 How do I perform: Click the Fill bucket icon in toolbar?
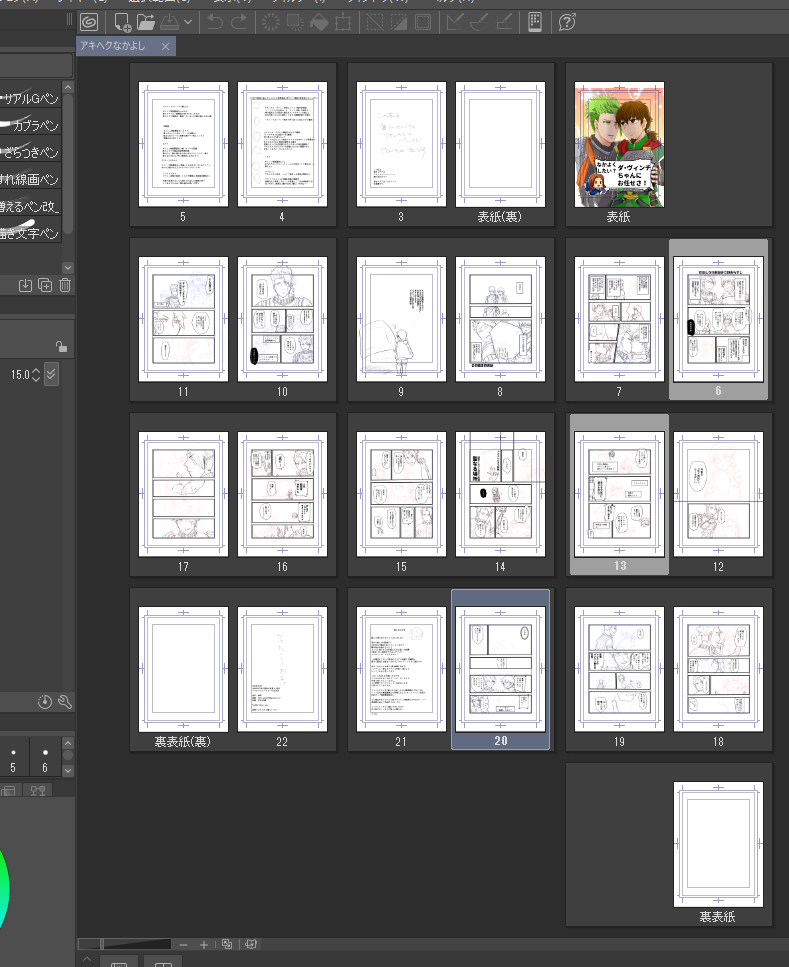click(319, 23)
